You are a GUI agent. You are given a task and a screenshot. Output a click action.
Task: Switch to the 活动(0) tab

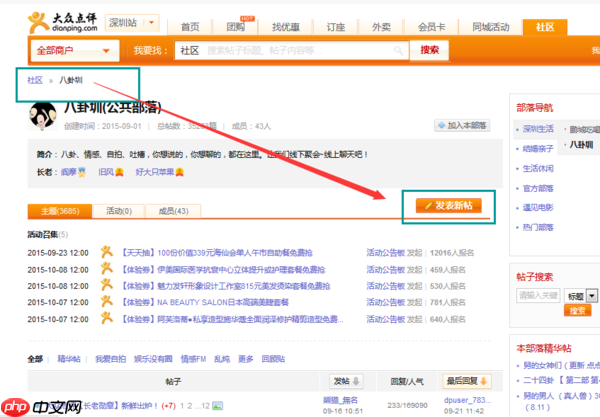(119, 211)
